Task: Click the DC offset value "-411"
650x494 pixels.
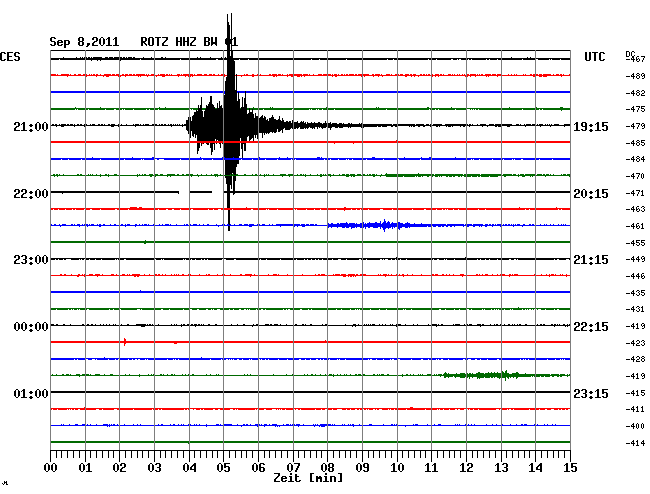Action: point(635,409)
